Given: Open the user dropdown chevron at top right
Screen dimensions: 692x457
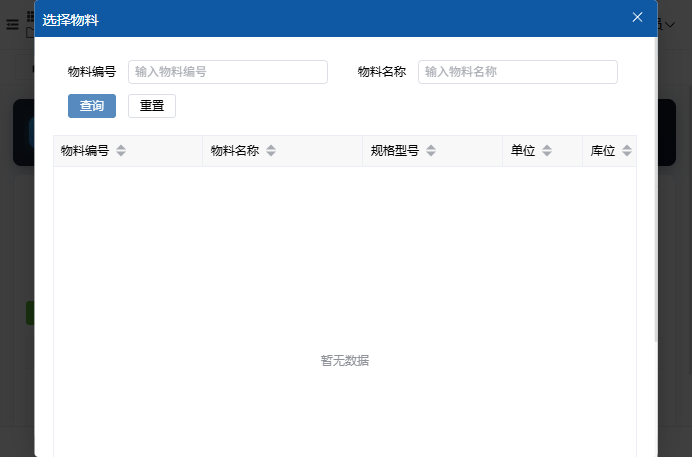Looking at the screenshot, I should click(670, 25).
